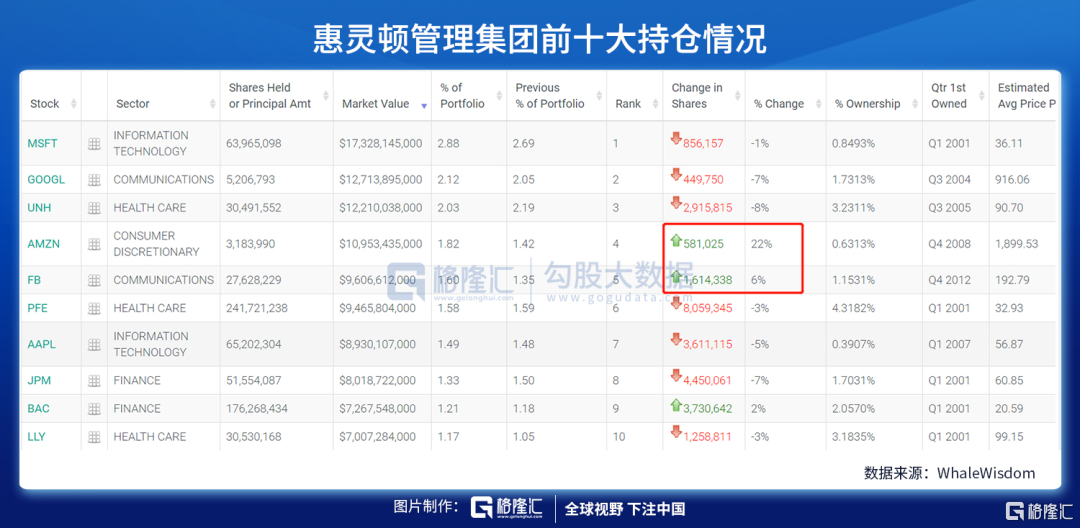Select AMZN change in shares 581,025
1080x528 pixels.
pyautogui.click(x=703, y=244)
